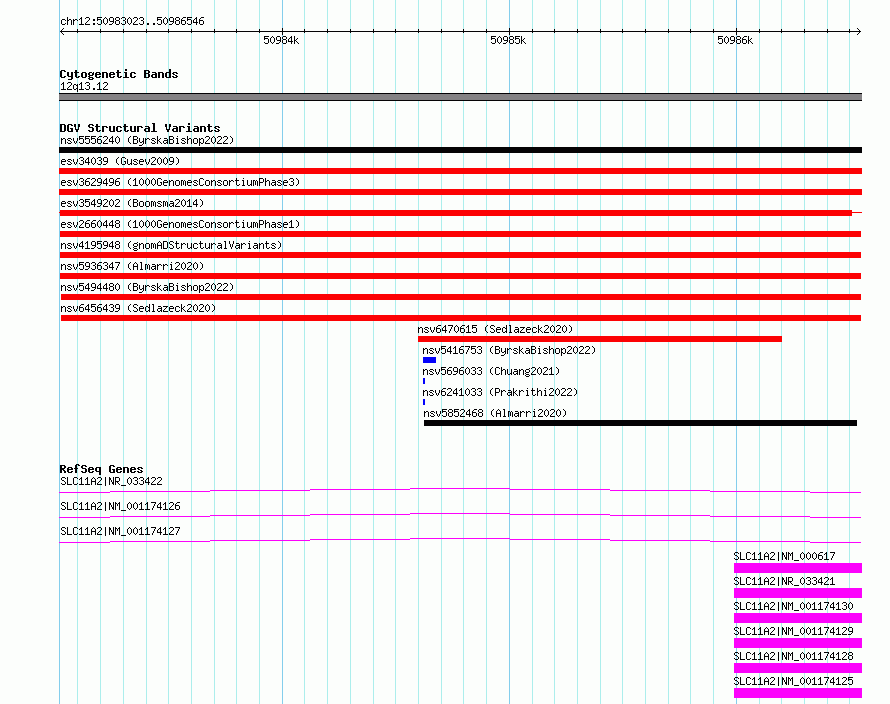
Task: Click nsv5852468 (Almarri2020) label
Action: coord(495,413)
